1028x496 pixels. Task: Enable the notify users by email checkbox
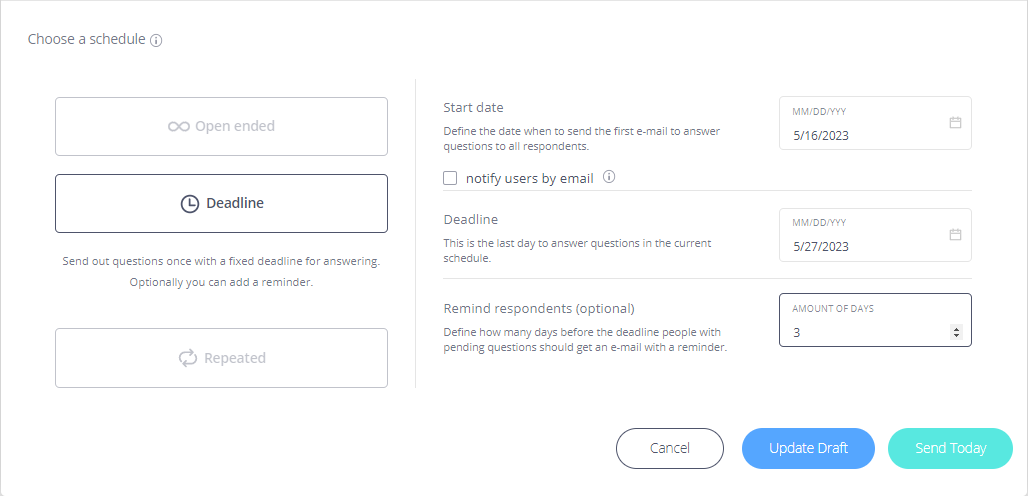click(450, 178)
